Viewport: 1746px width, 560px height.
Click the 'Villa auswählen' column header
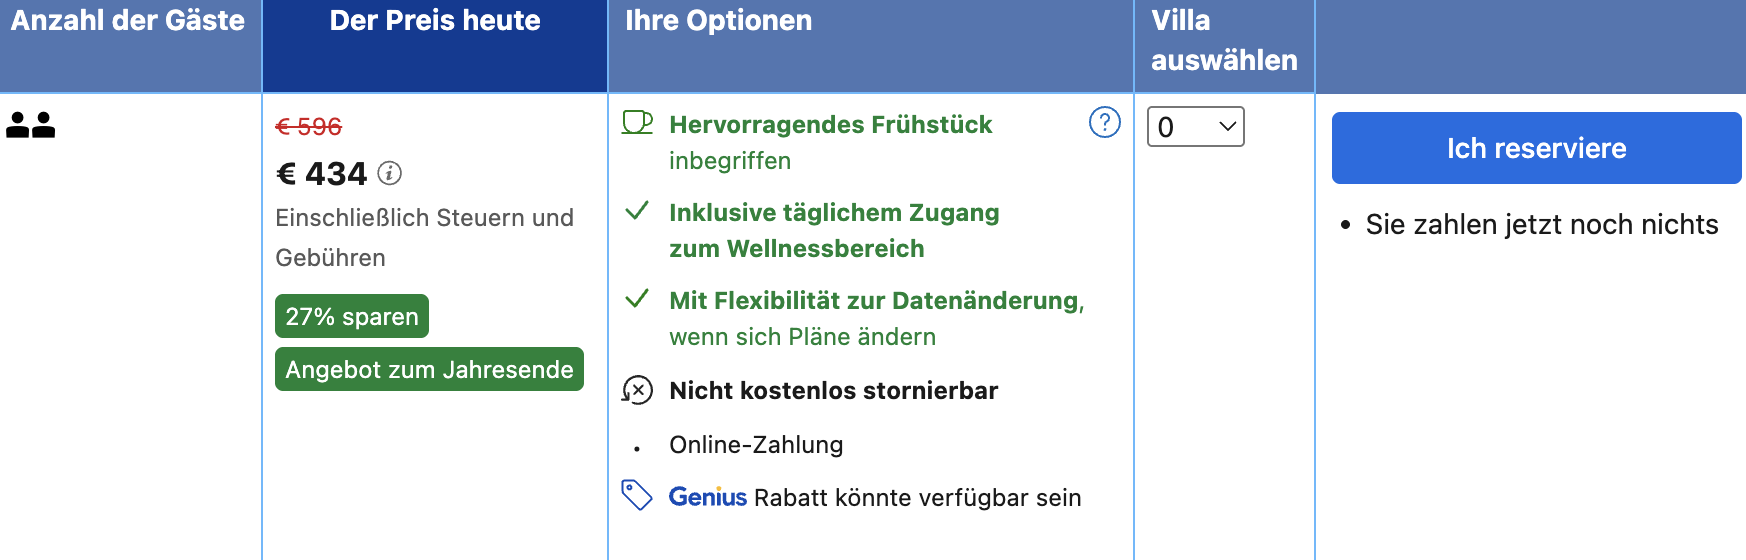(1223, 40)
